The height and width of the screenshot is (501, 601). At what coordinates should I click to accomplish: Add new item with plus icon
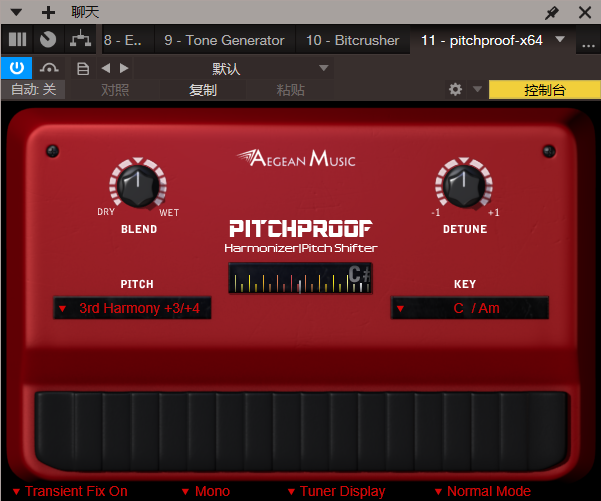click(x=48, y=13)
